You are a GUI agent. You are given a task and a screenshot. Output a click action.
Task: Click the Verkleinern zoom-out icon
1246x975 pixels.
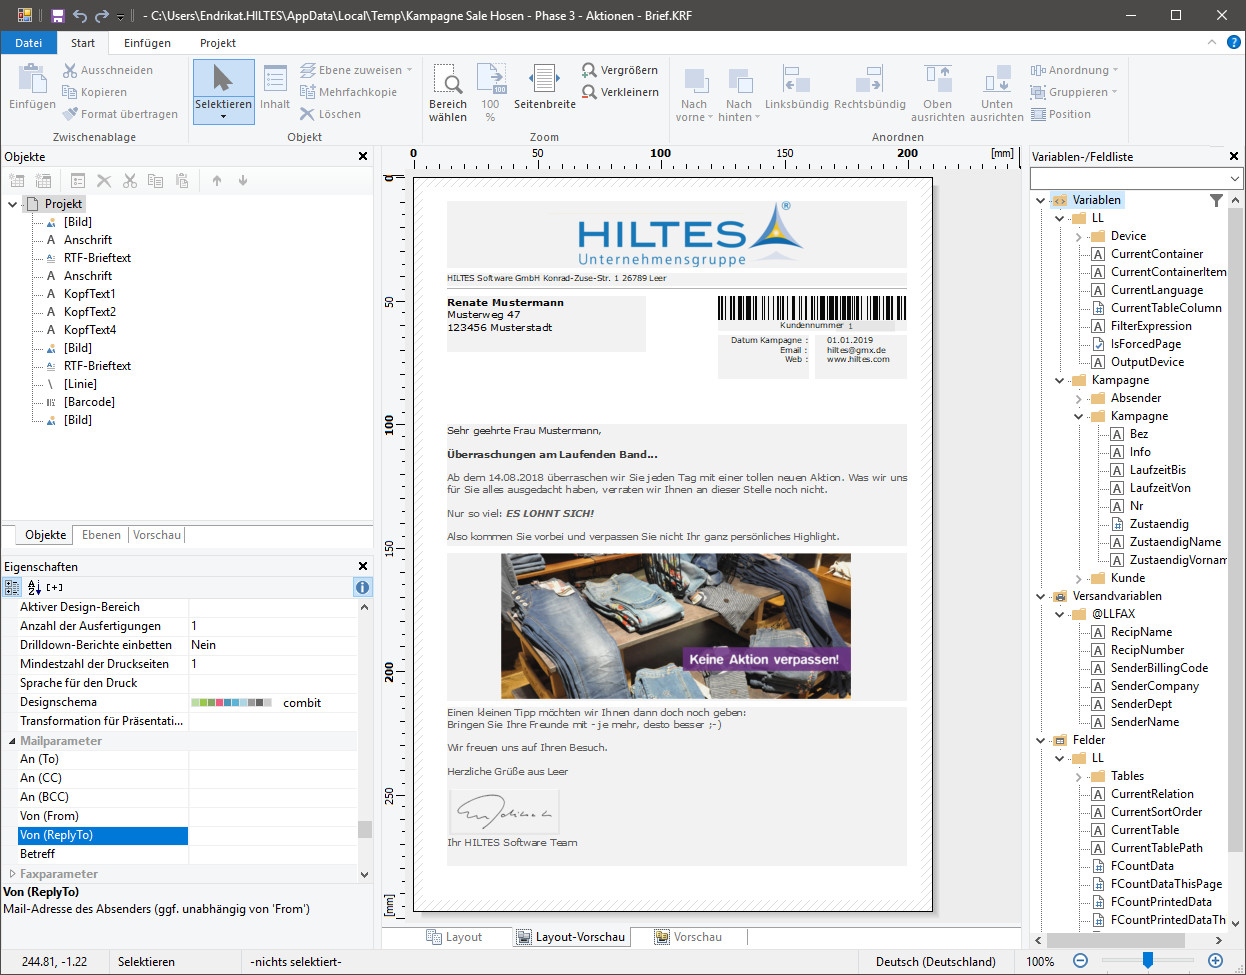tap(589, 92)
